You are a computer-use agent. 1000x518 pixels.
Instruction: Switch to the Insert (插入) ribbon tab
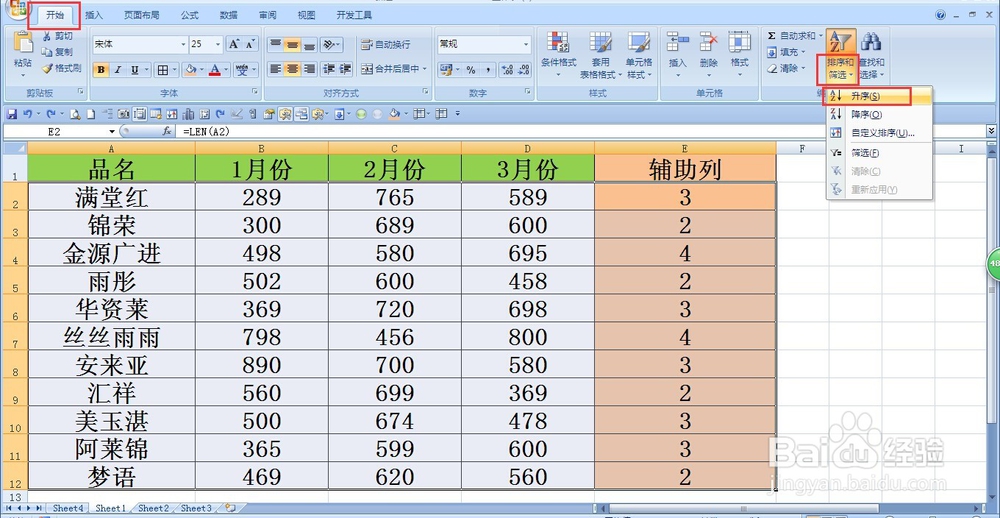94,15
